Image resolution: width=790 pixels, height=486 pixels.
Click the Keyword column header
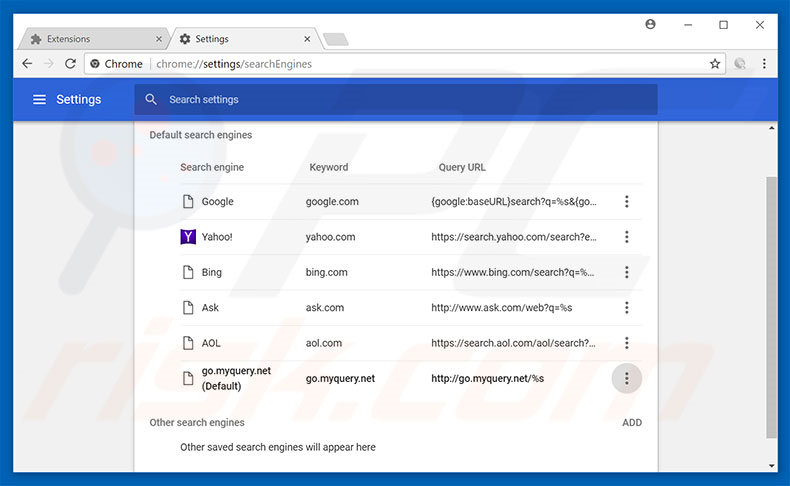328,167
